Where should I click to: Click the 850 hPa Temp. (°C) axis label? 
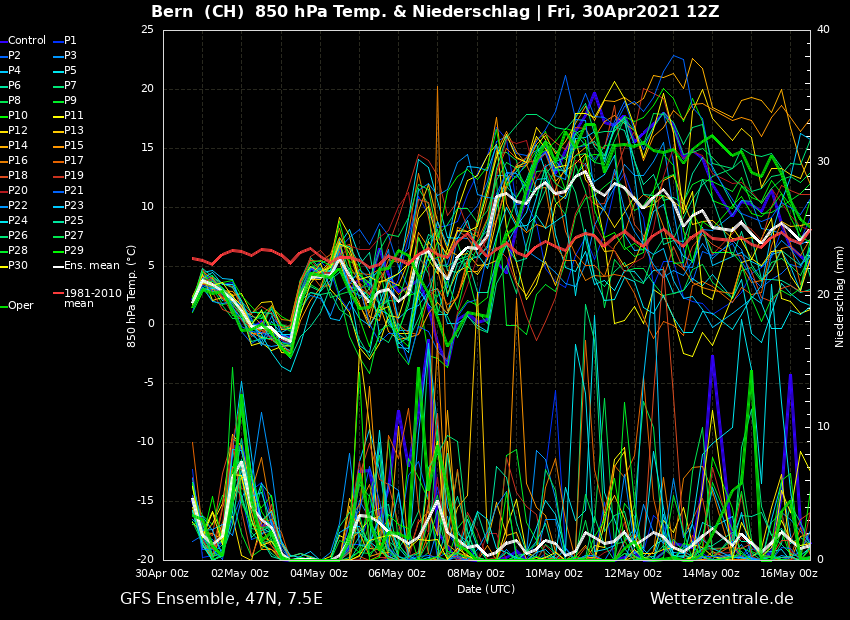point(132,296)
